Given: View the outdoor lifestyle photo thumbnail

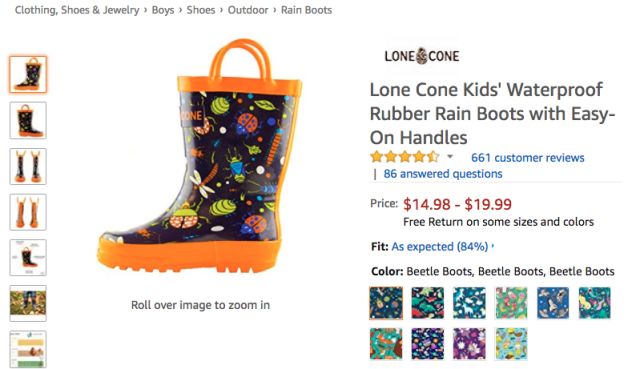Looking at the screenshot, I should (x=28, y=304).
